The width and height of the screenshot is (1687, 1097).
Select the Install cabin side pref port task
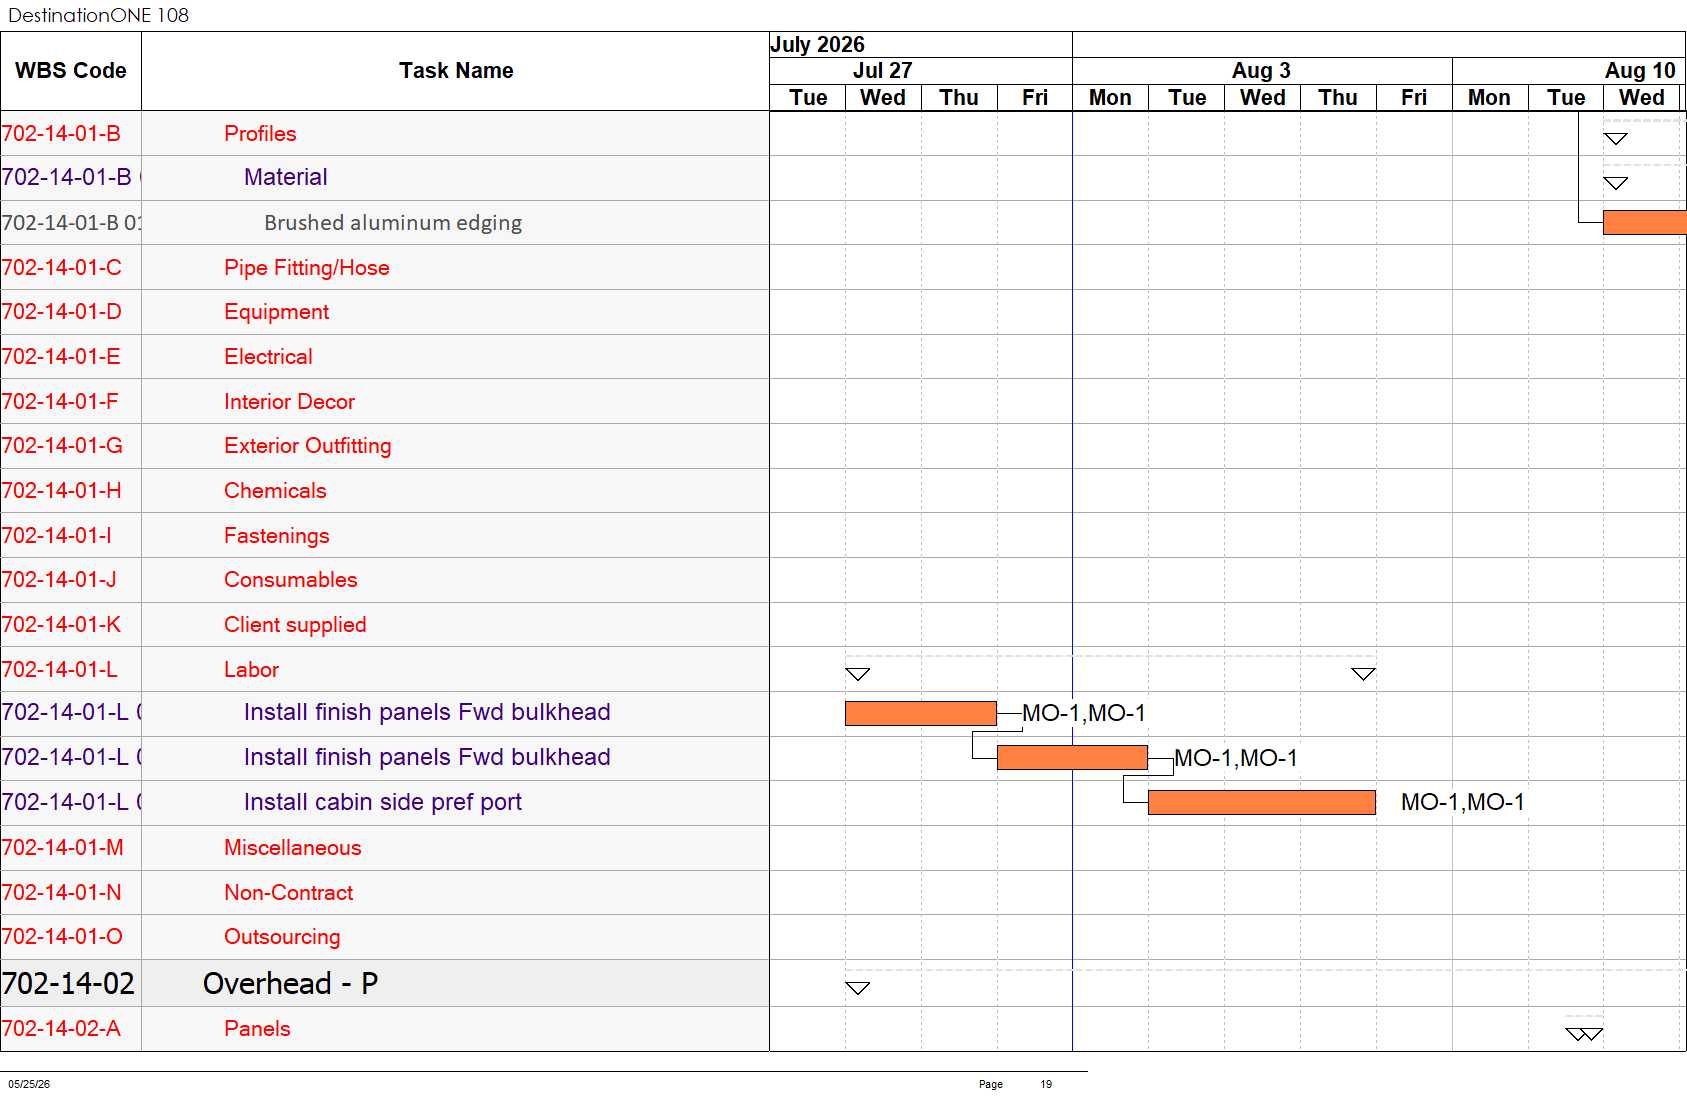pyautogui.click(x=382, y=802)
